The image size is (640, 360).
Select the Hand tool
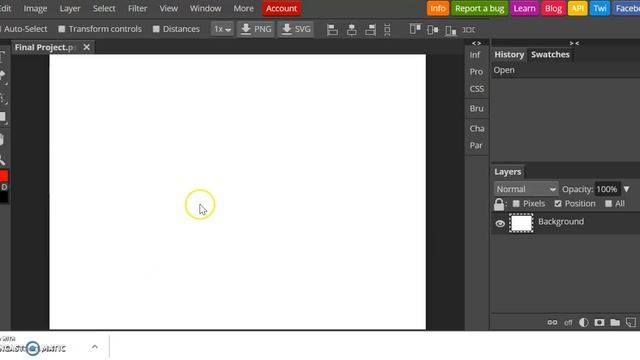click(2, 140)
